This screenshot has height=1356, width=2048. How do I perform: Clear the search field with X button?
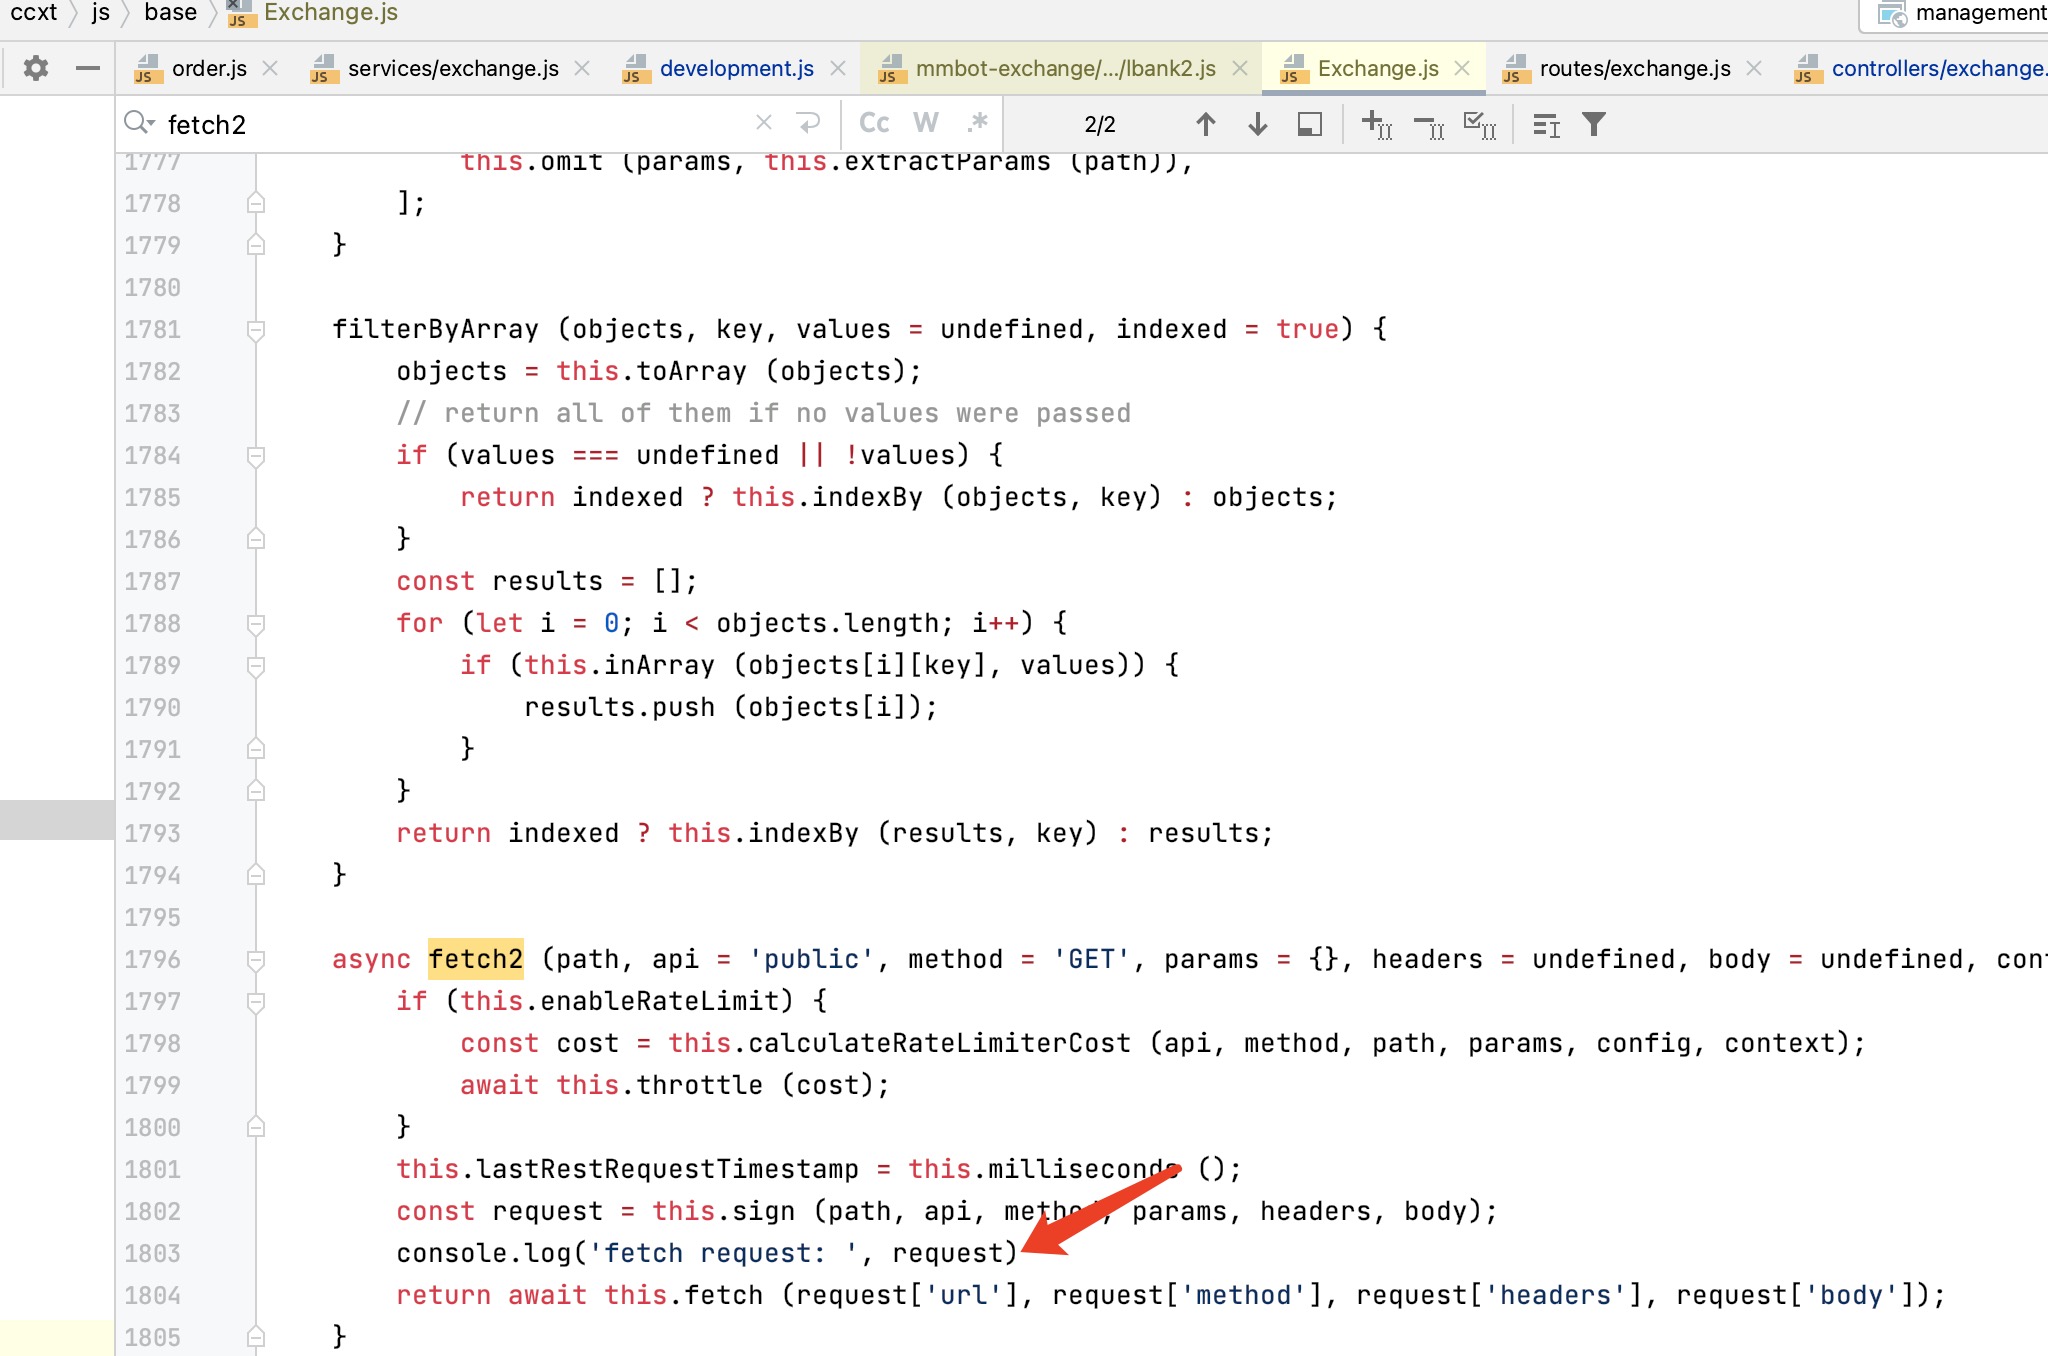[x=765, y=122]
